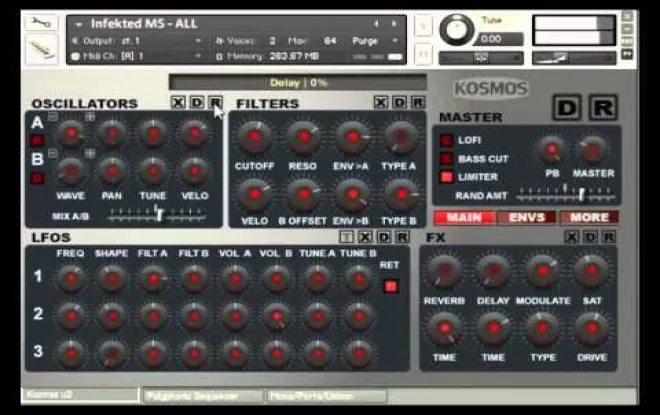Click the filter CUTOFF knob
Image resolution: width=660 pixels, height=415 pixels.
[x=254, y=137]
